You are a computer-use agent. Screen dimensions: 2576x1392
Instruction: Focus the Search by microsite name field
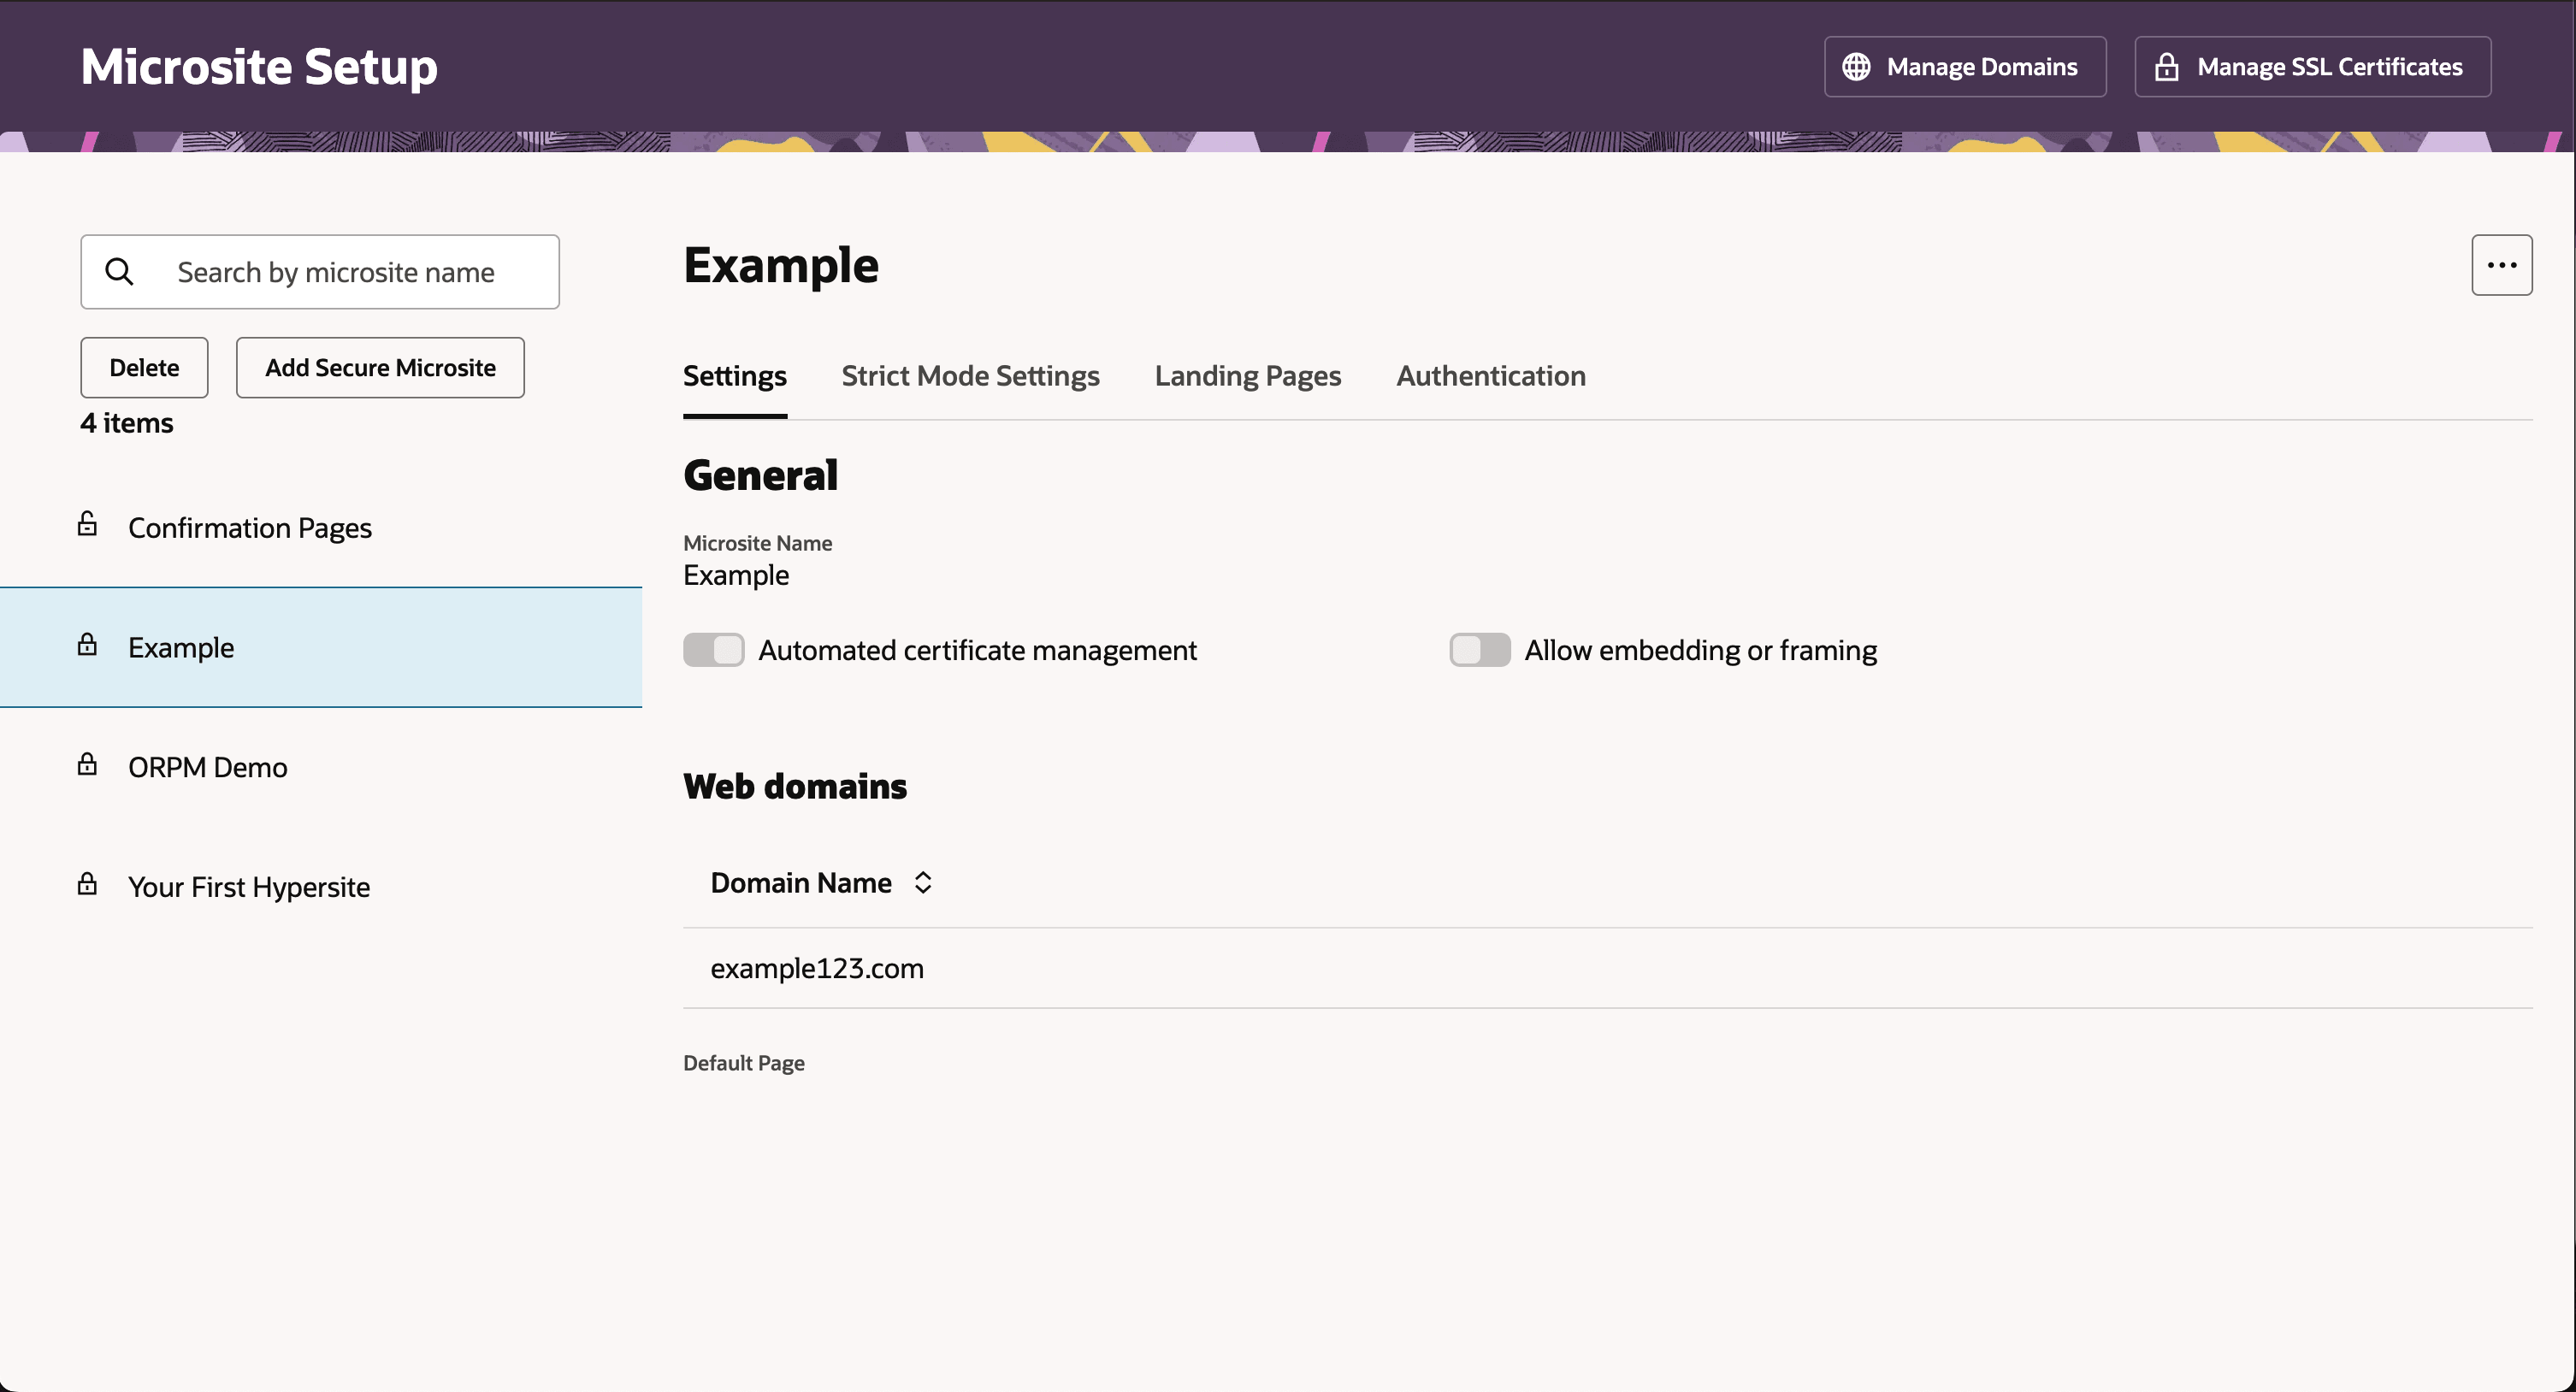[x=336, y=272]
